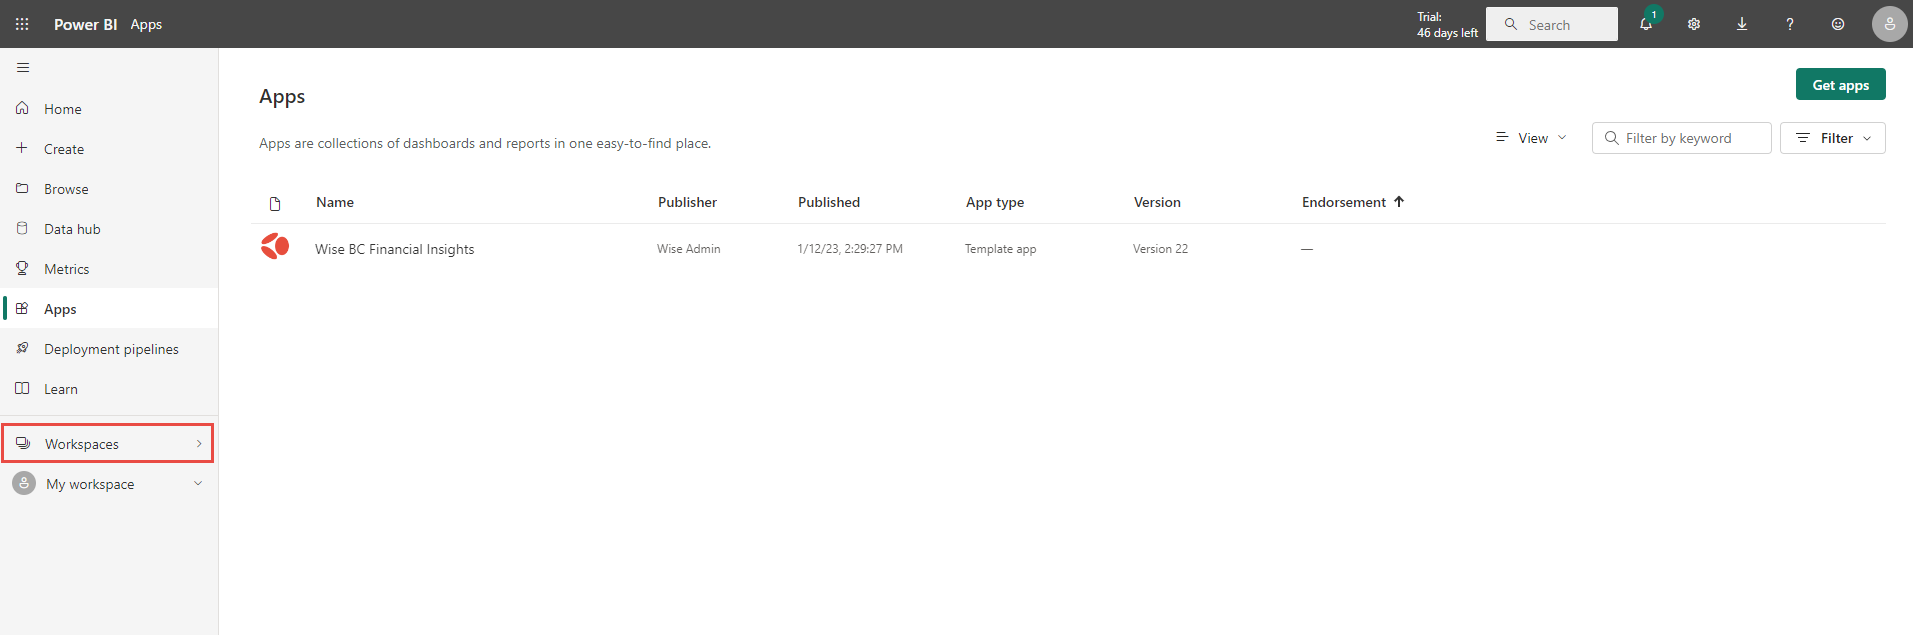The height and width of the screenshot is (635, 1913).
Task: Open the help question mark icon
Action: (1790, 24)
